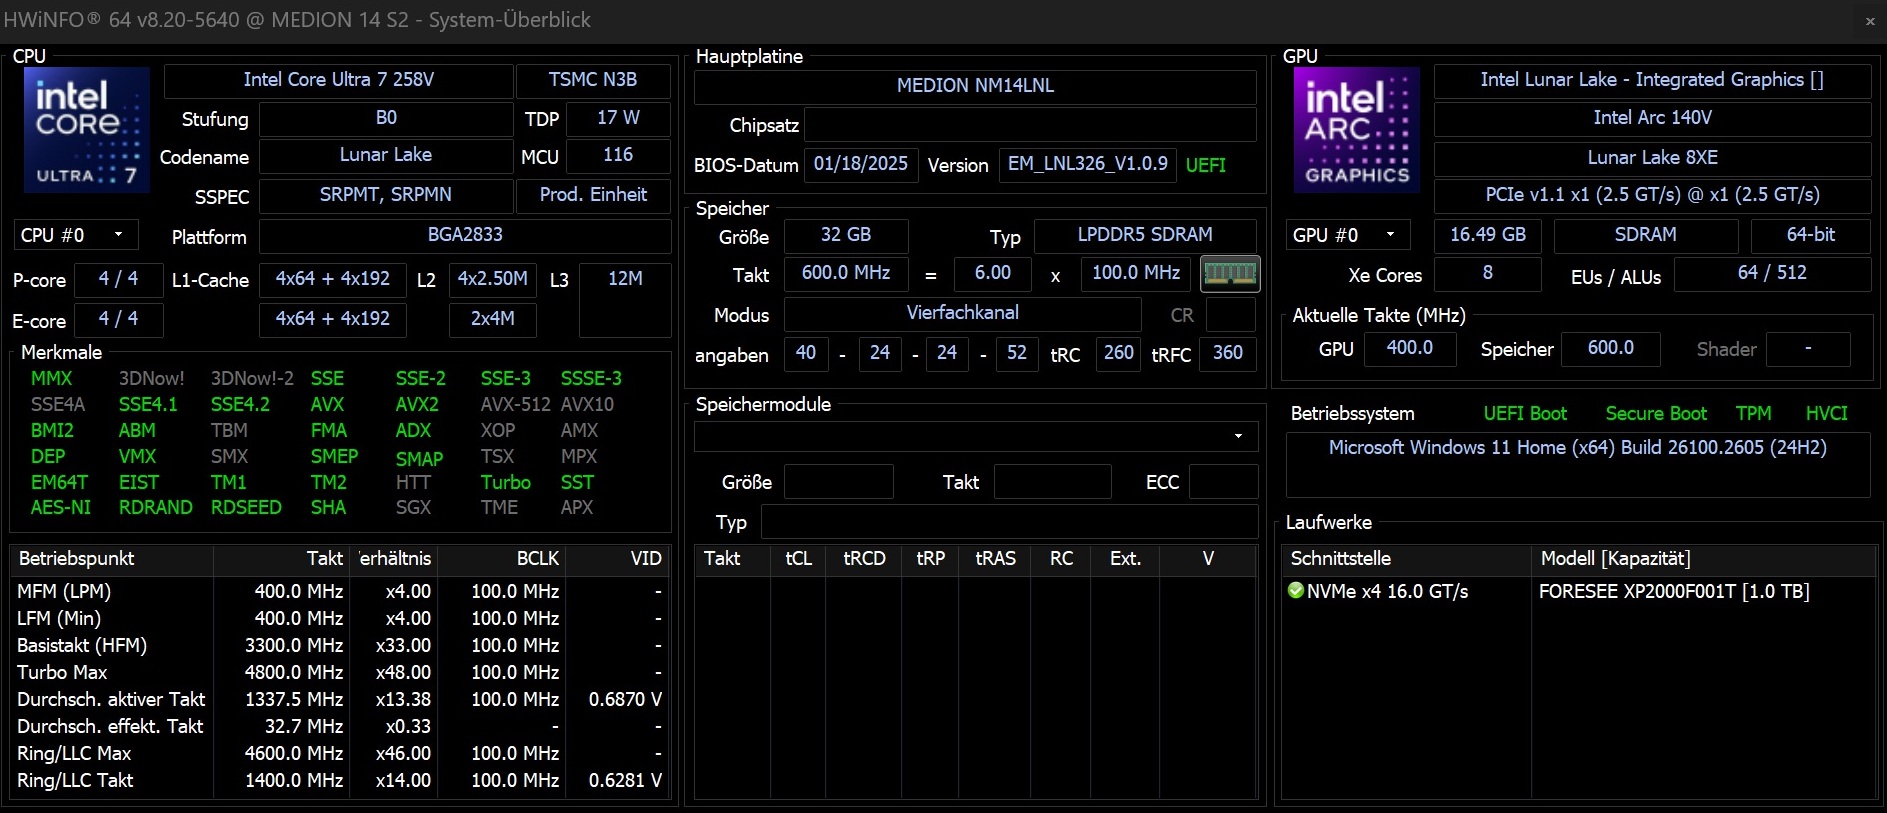This screenshot has height=813, width=1887.
Task: Click the Schnittstelle column header
Action: 1405,559
